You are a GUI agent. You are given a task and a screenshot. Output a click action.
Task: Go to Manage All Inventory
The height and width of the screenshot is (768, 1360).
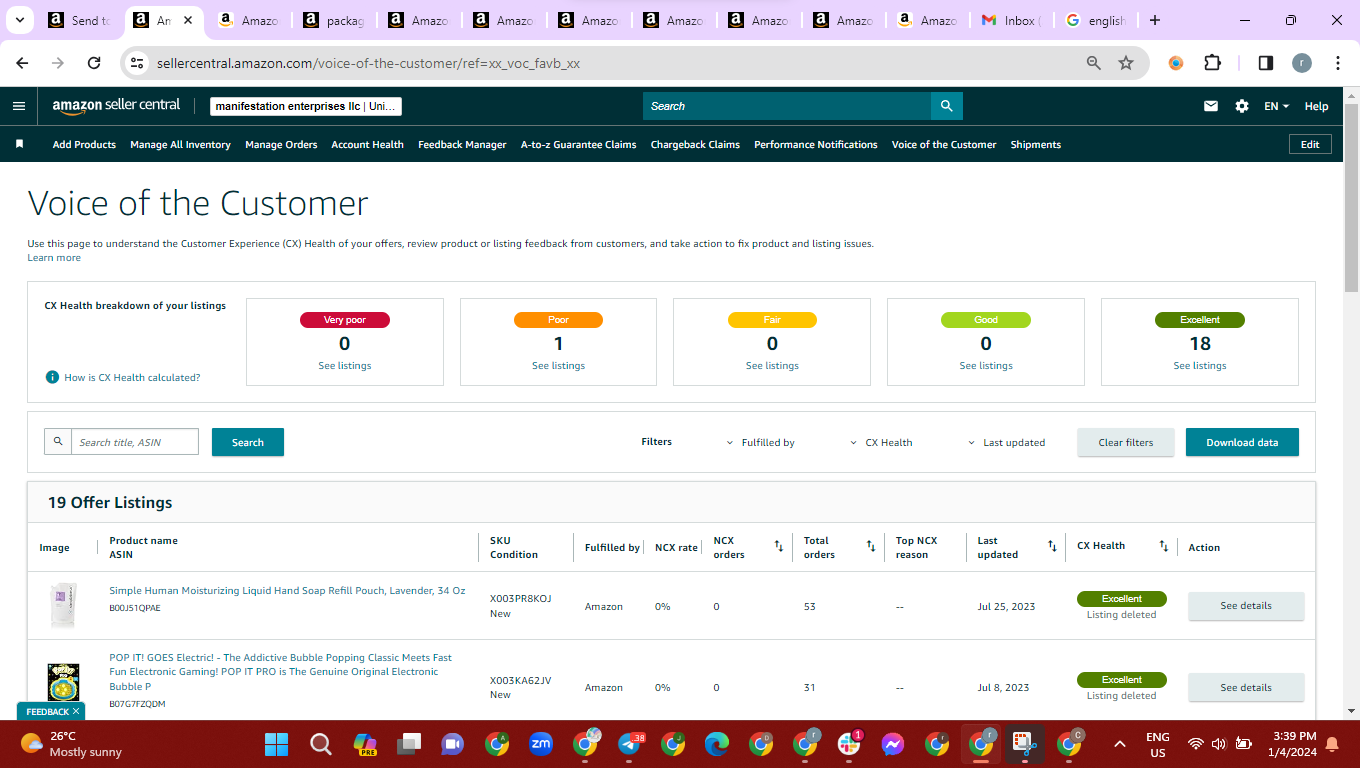[180, 144]
